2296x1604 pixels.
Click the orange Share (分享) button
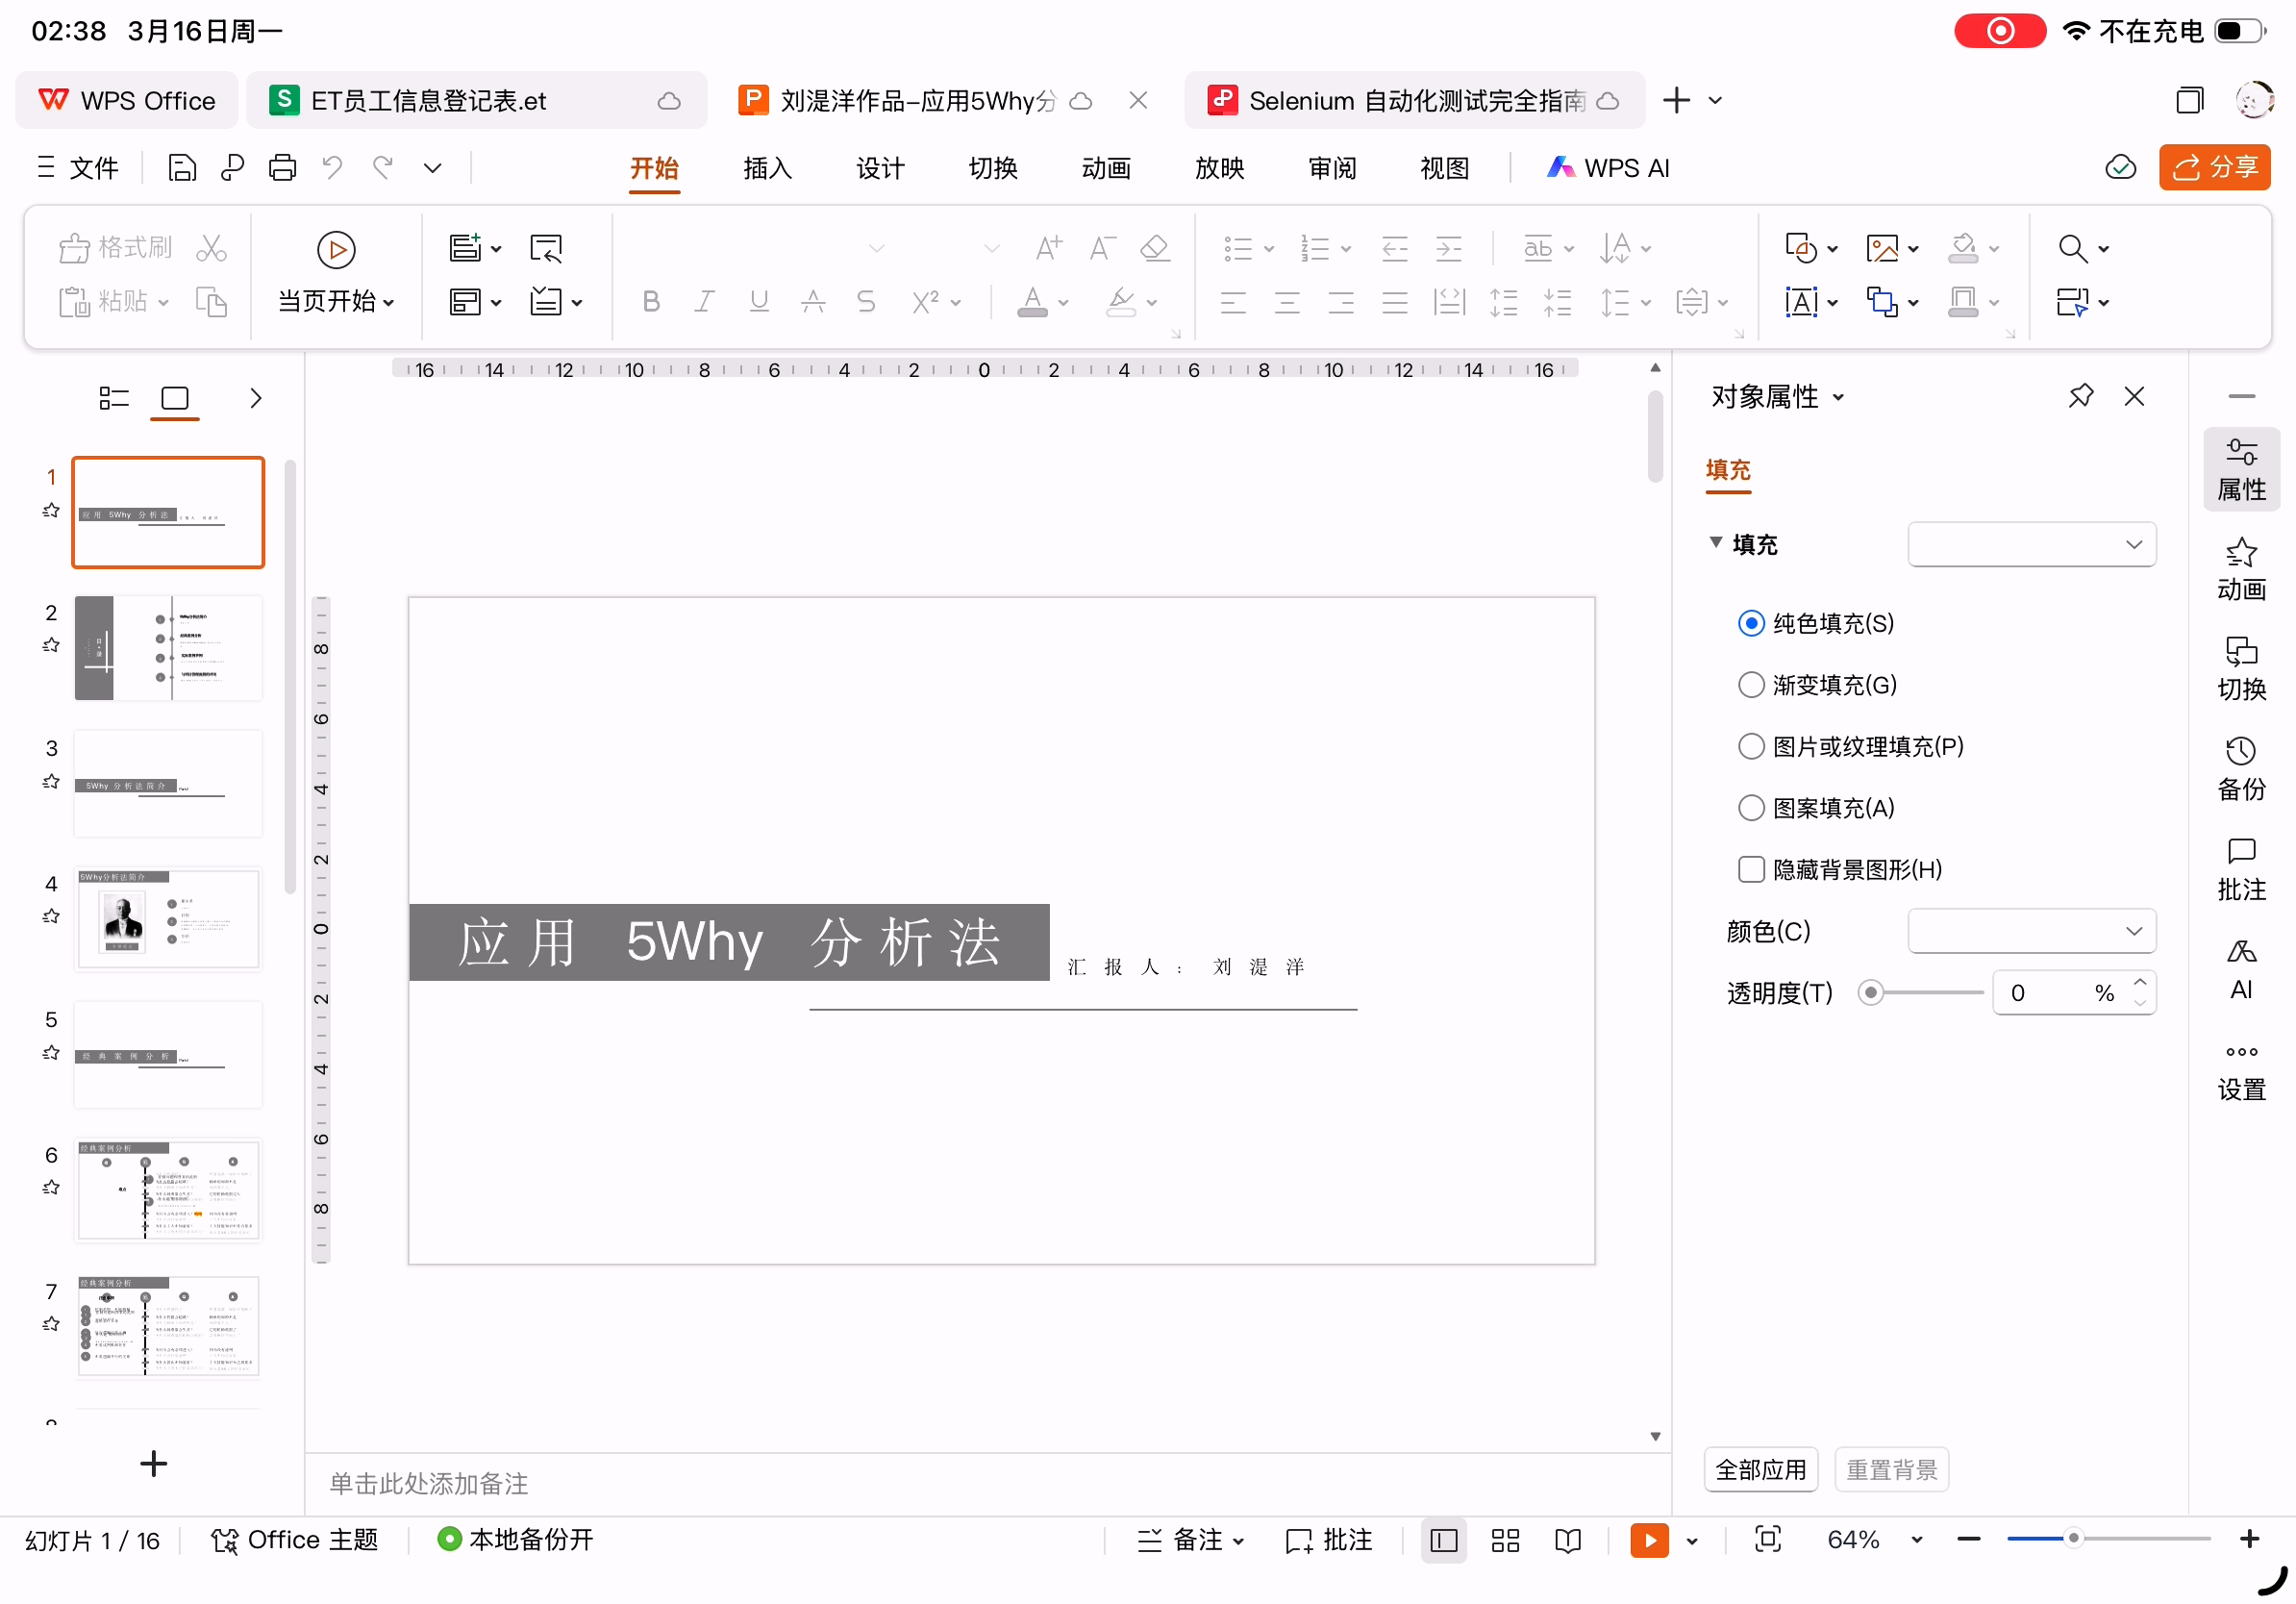click(2214, 168)
